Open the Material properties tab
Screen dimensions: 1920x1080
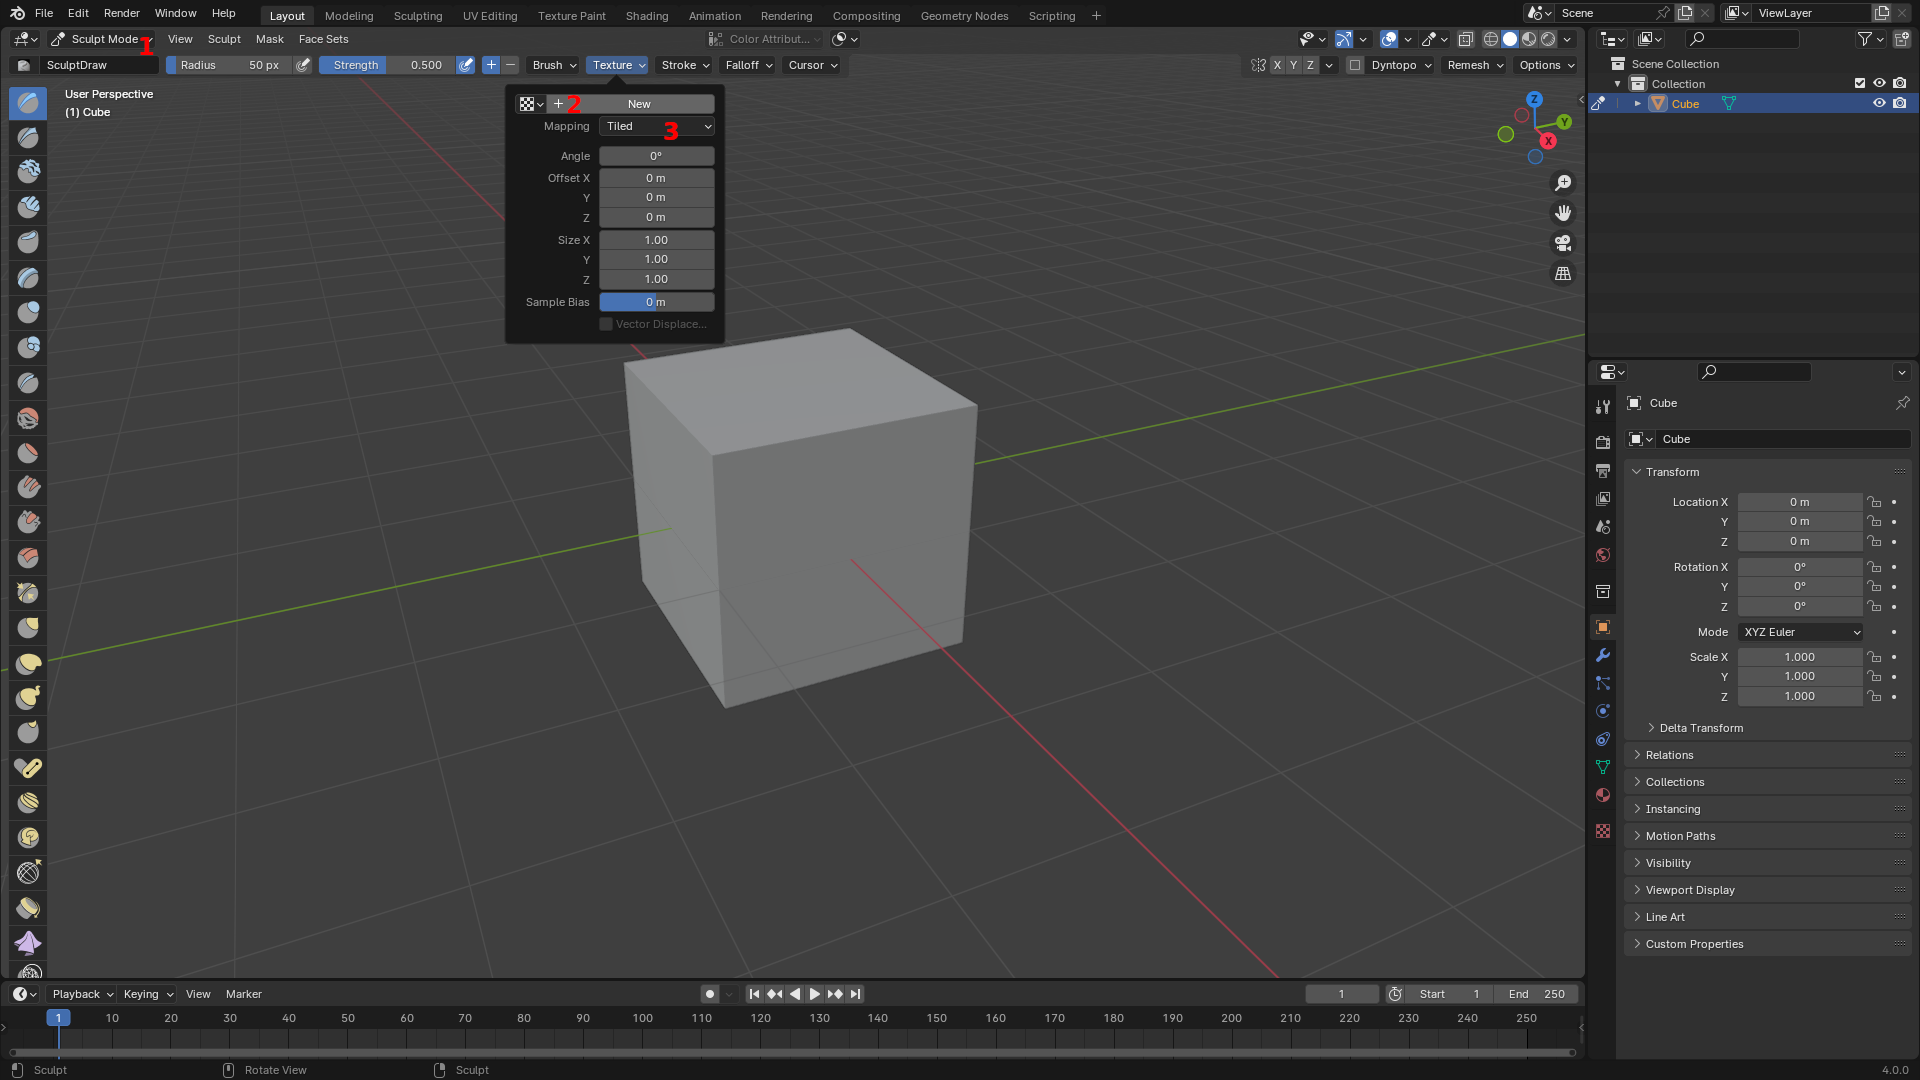click(1603, 795)
